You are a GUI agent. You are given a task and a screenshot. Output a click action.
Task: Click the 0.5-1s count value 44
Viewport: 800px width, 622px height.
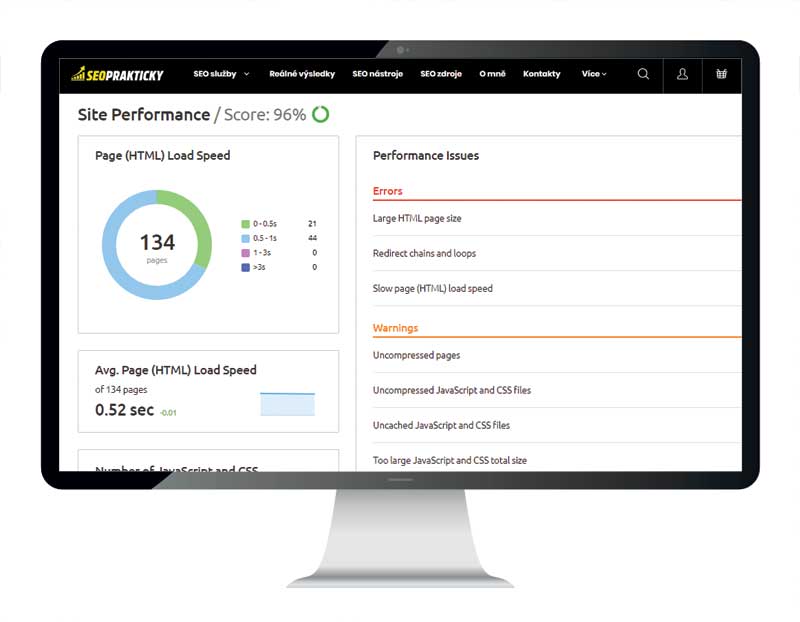coord(312,238)
